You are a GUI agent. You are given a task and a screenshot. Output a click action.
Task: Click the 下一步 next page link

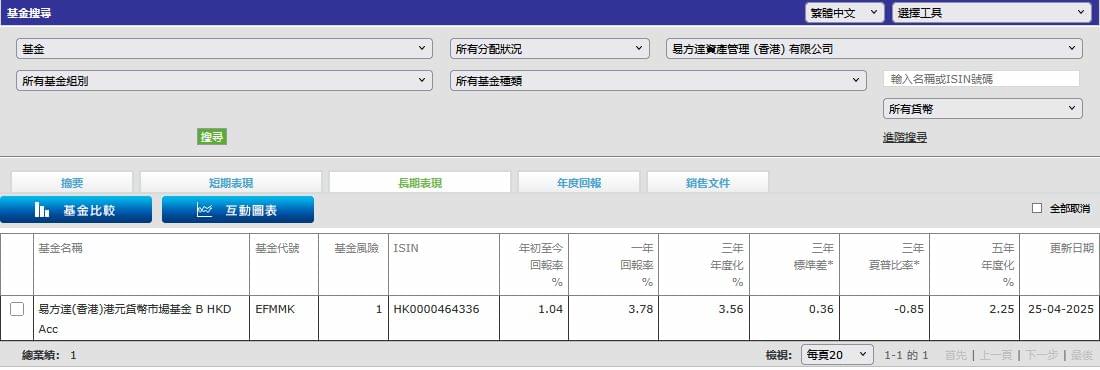(1042, 355)
